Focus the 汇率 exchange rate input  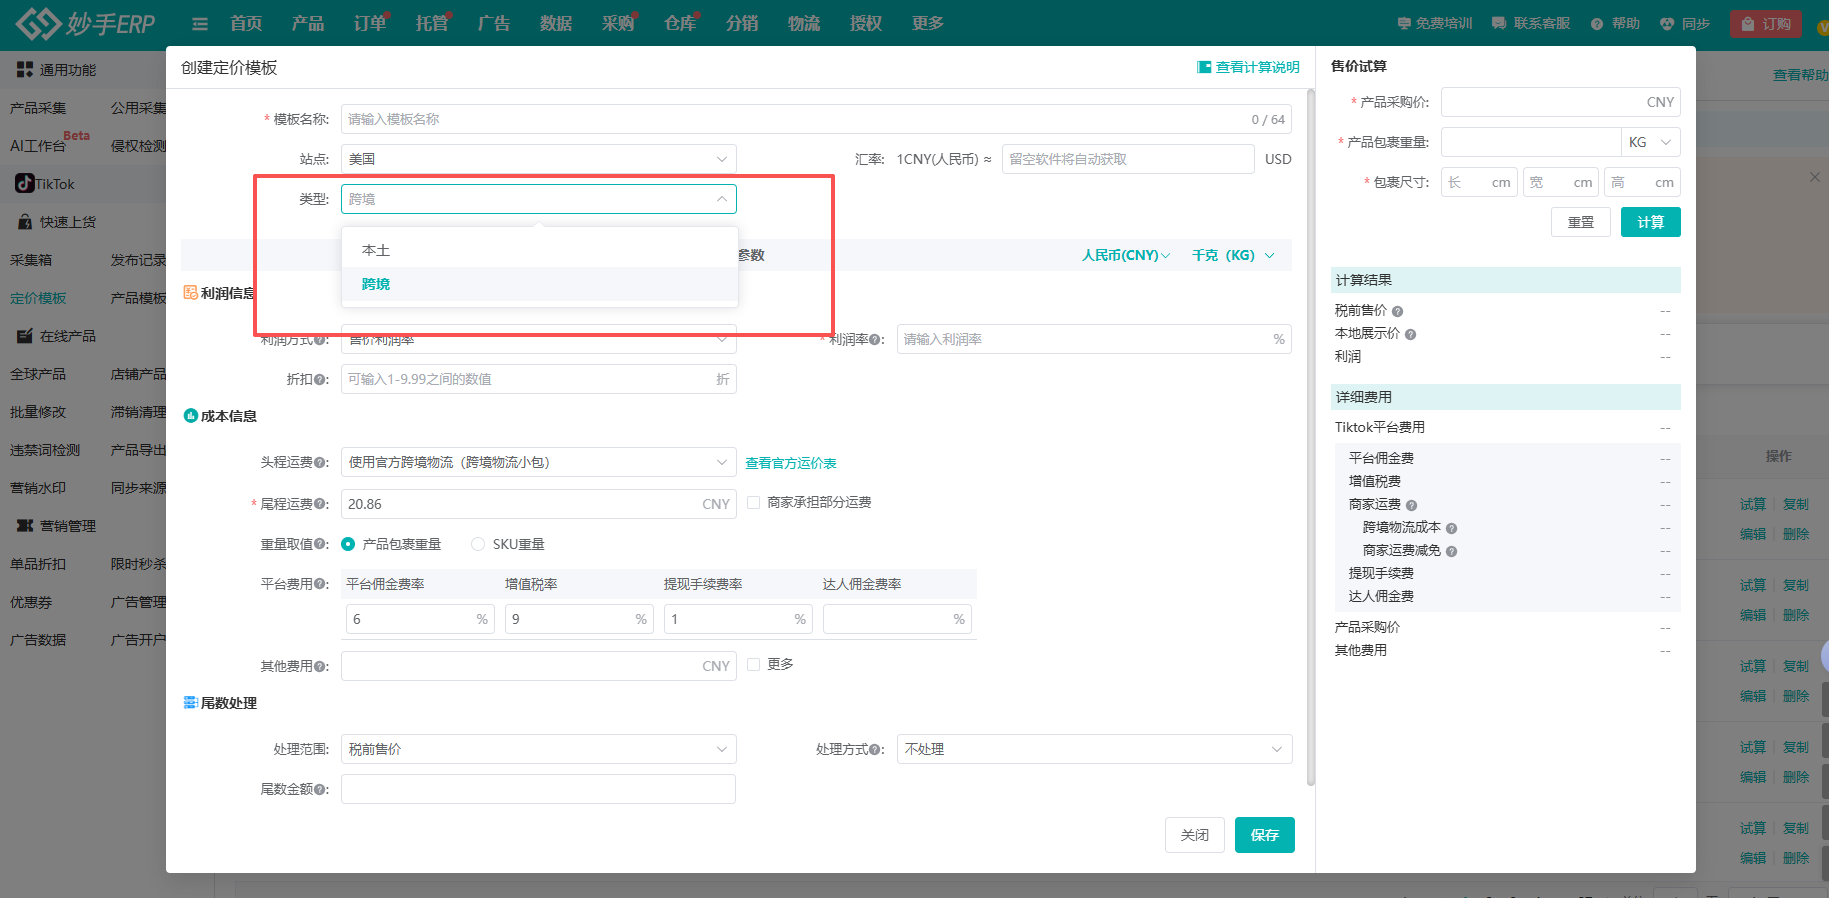1128,159
